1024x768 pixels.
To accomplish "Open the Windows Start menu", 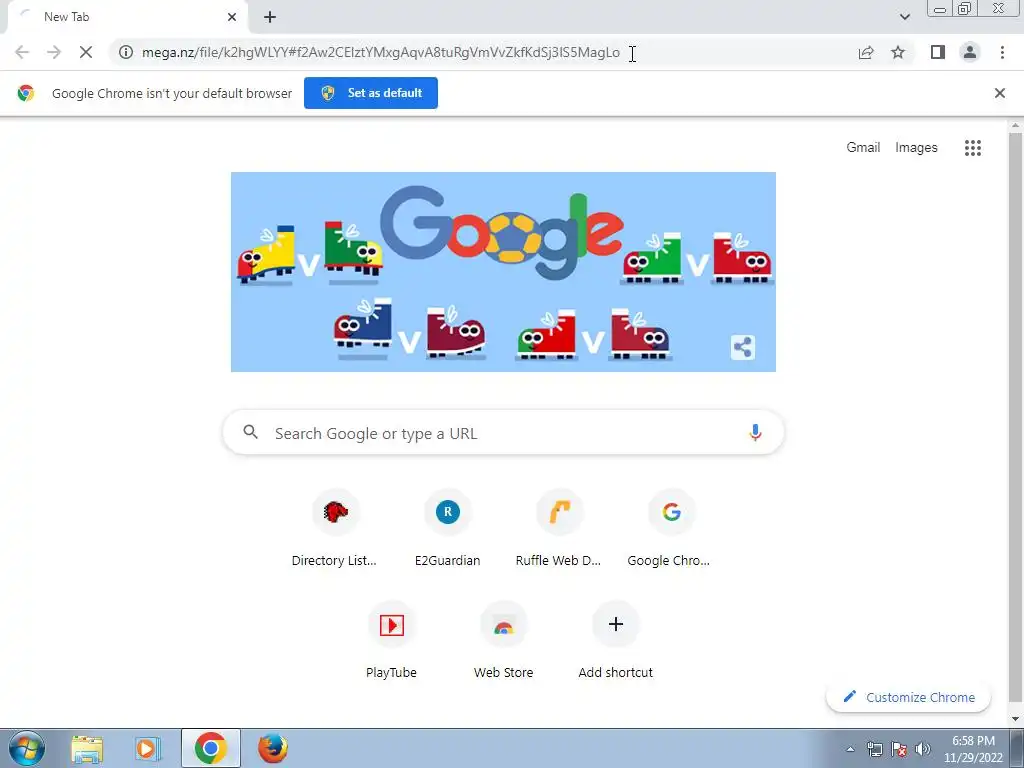I will 27,748.
